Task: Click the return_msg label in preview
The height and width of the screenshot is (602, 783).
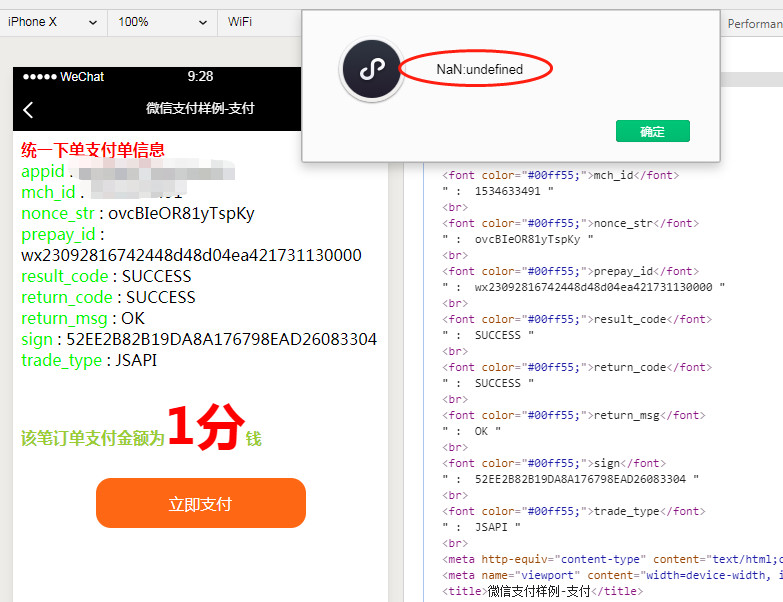Action: (64, 318)
